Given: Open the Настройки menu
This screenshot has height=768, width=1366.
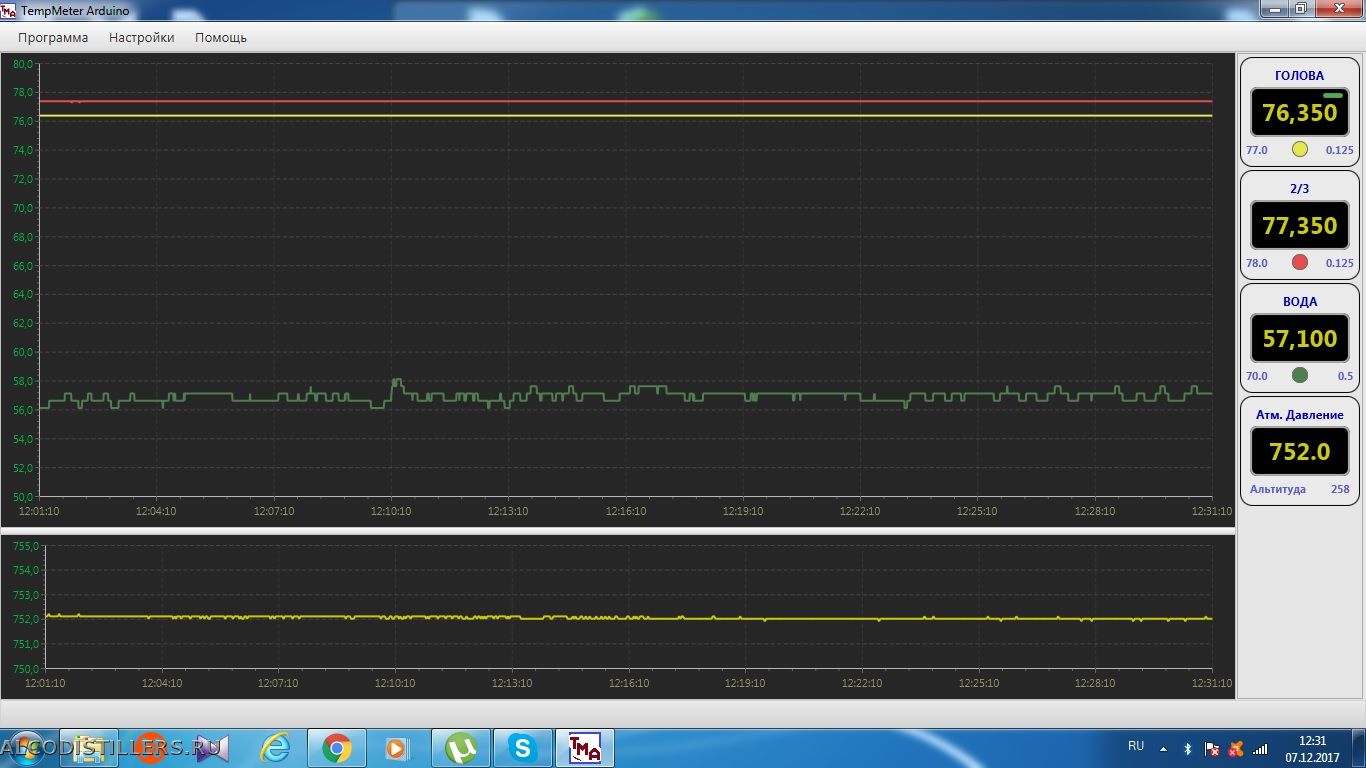Looking at the screenshot, I should coord(141,38).
